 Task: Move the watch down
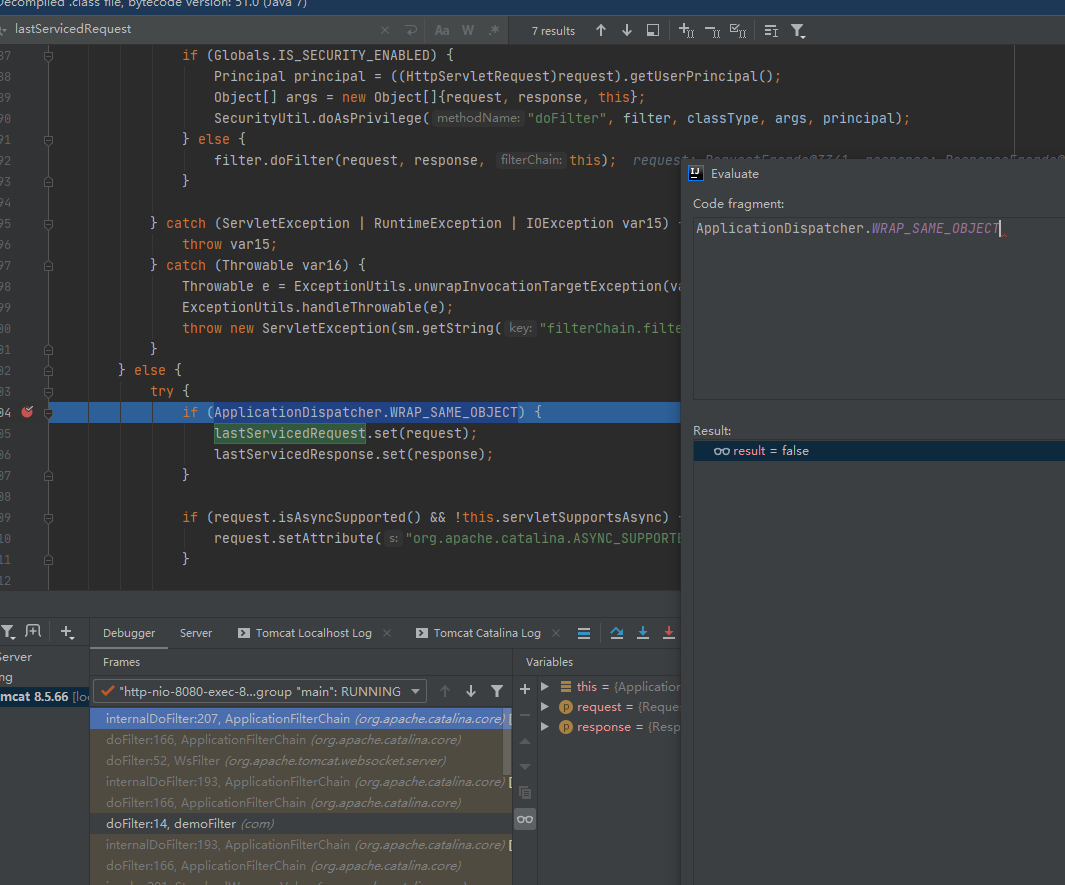pyautogui.click(x=525, y=767)
